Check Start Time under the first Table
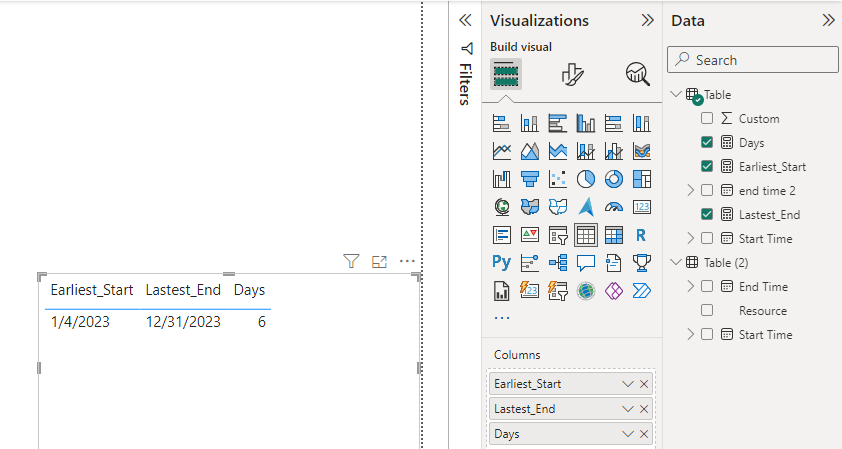 click(707, 238)
